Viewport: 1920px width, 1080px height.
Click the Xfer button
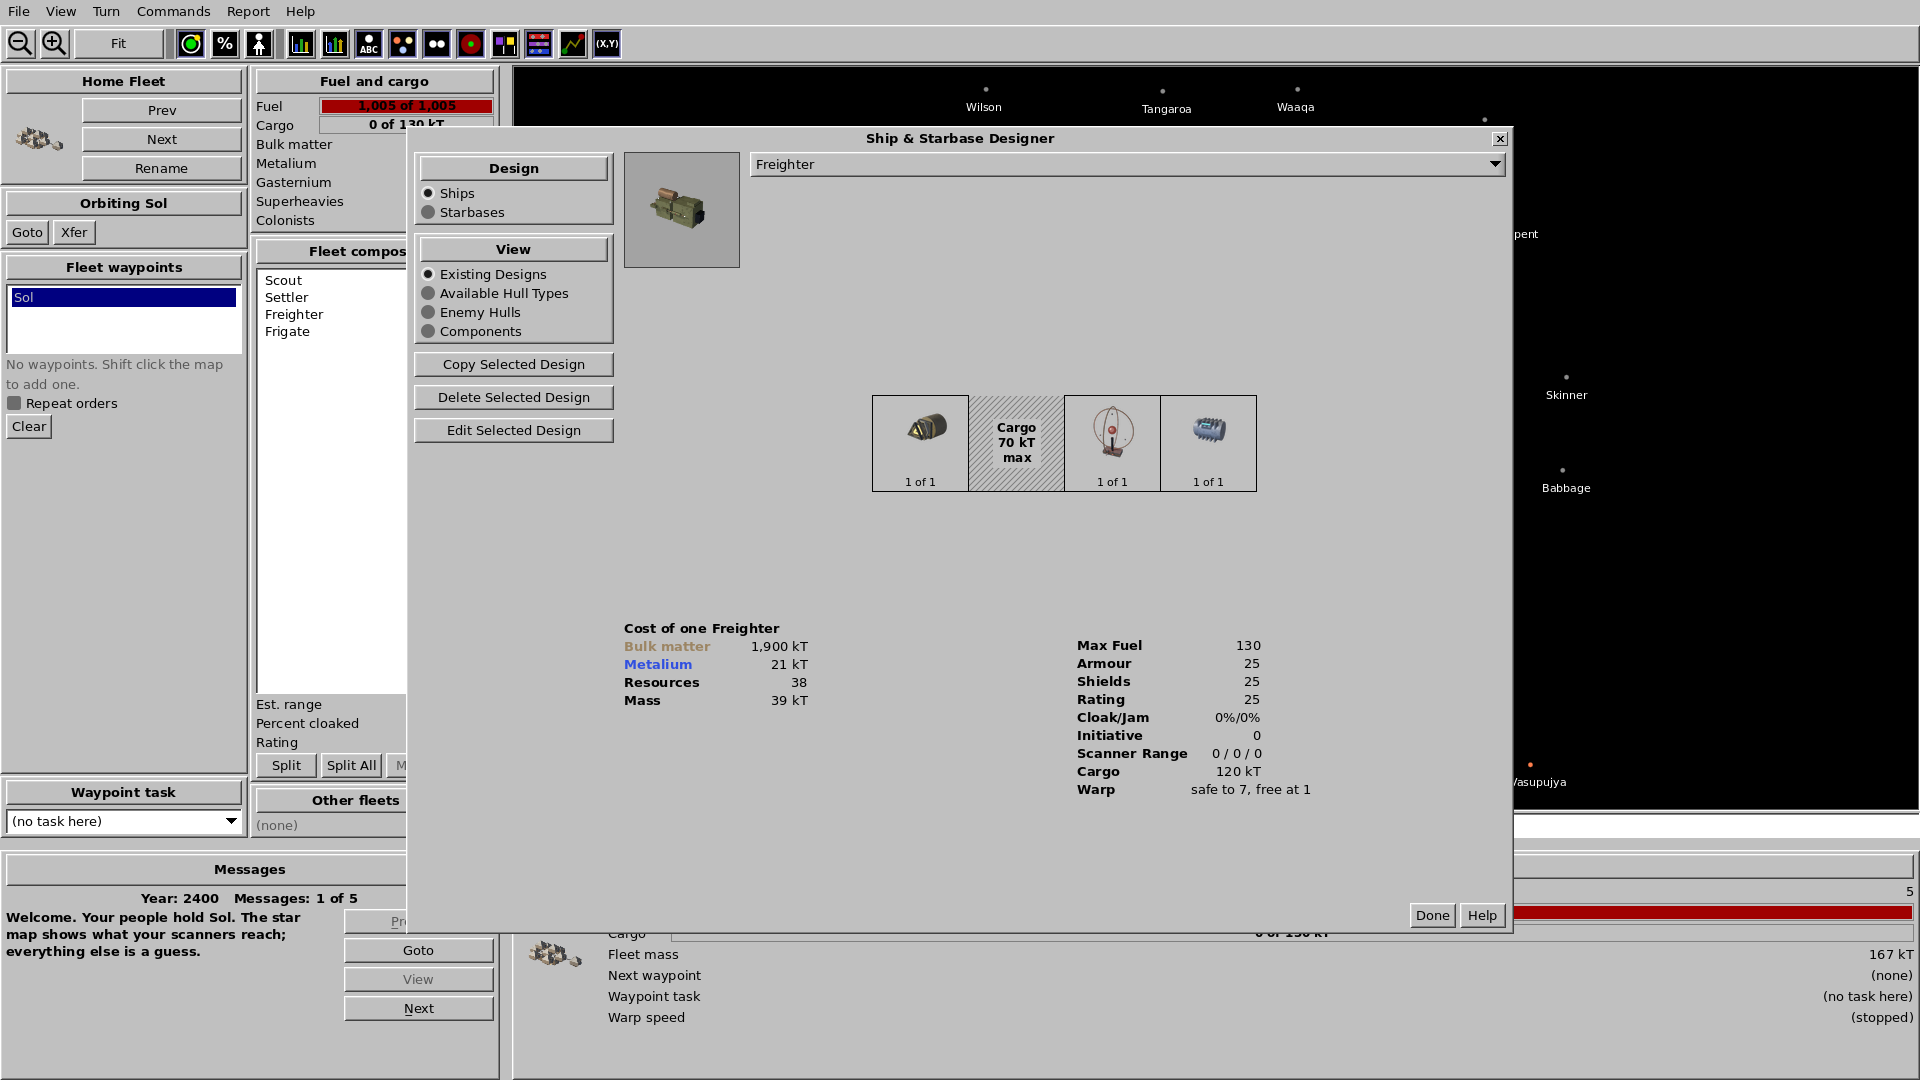(x=74, y=232)
